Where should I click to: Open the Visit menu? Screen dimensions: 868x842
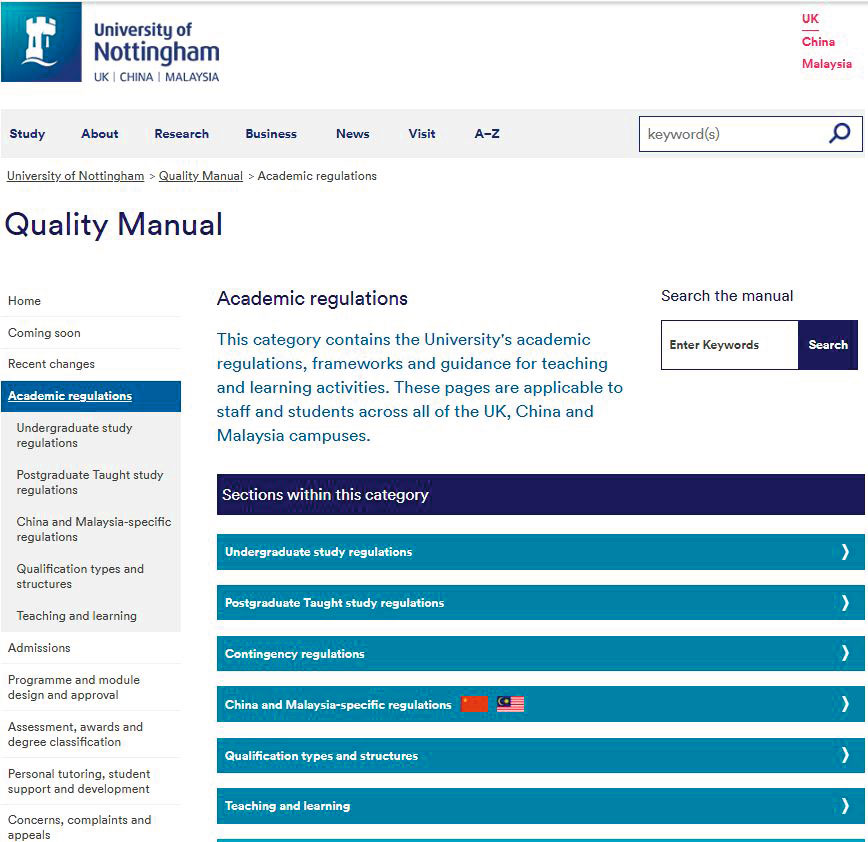pyautogui.click(x=422, y=134)
